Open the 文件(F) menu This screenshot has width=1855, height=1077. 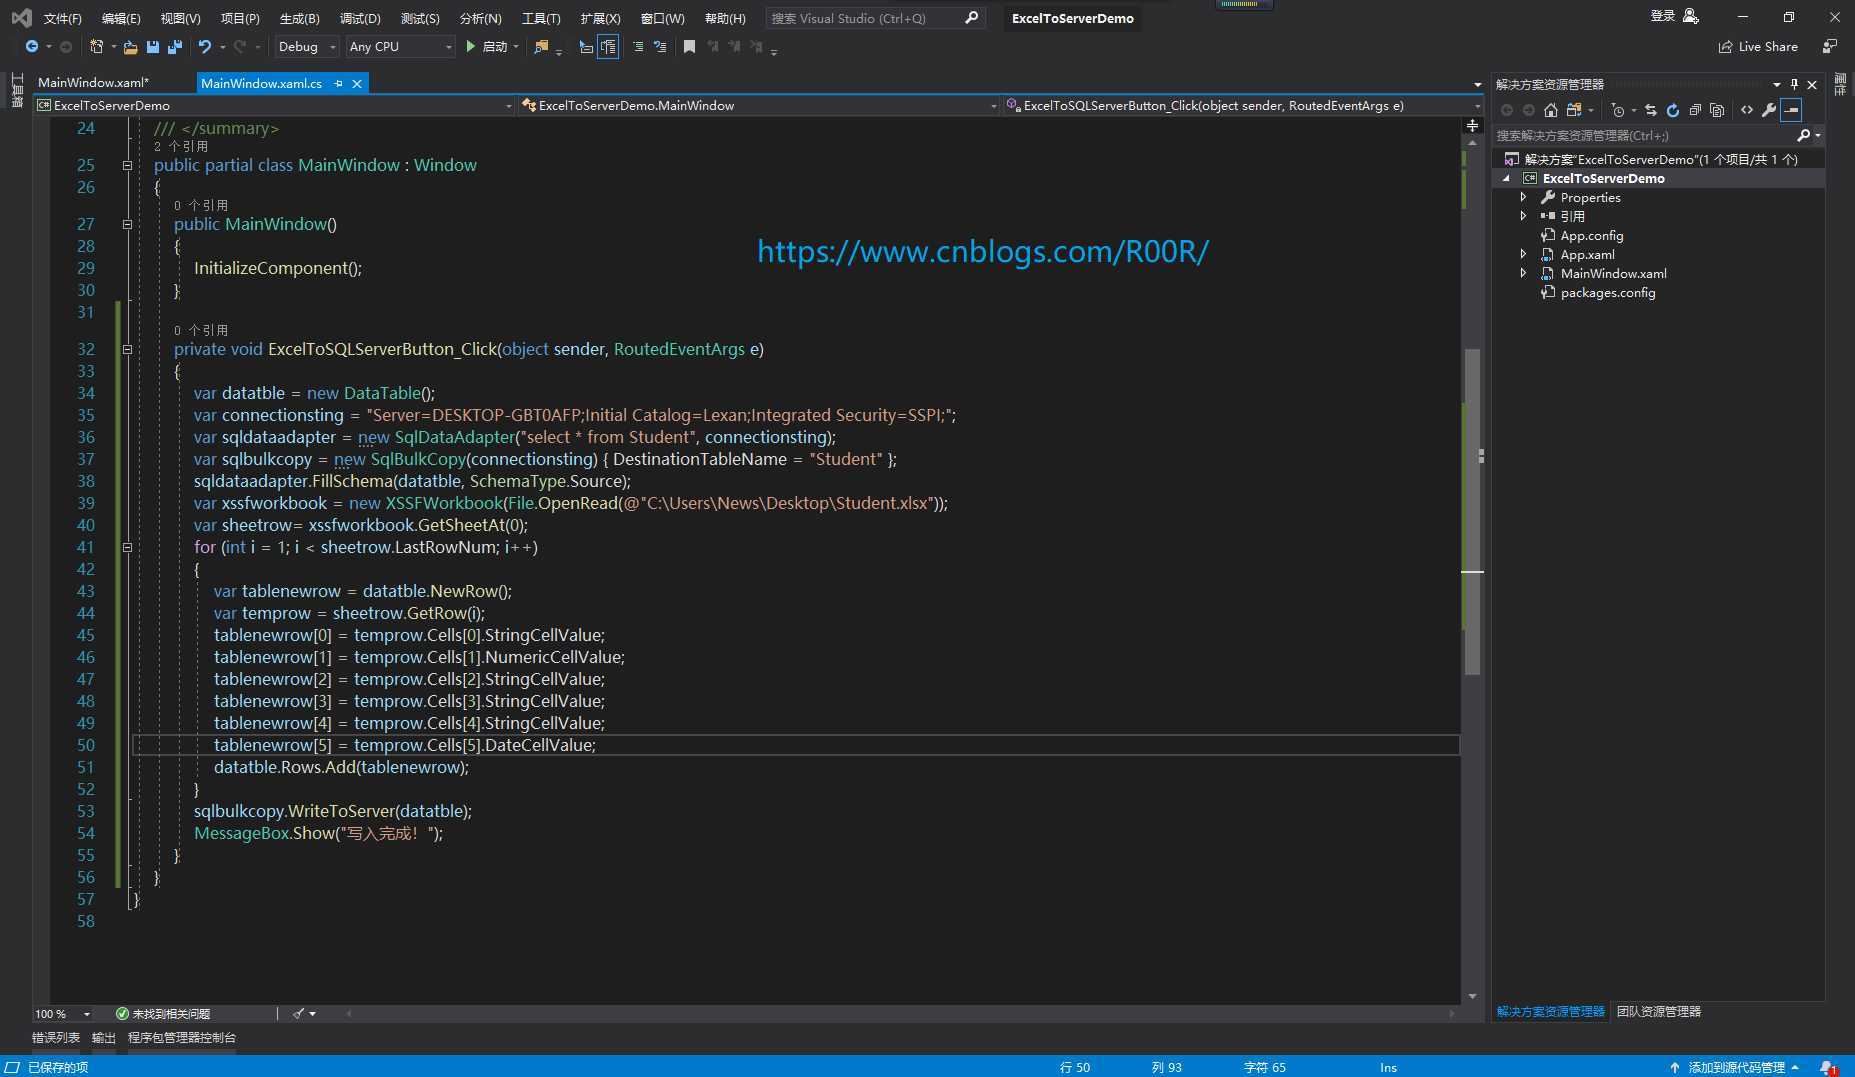pyautogui.click(x=62, y=19)
